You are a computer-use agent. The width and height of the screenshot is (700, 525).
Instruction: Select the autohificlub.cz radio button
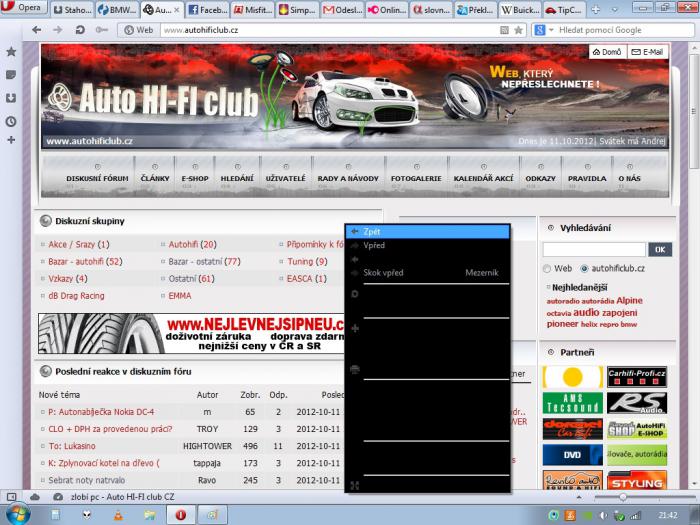(584, 269)
